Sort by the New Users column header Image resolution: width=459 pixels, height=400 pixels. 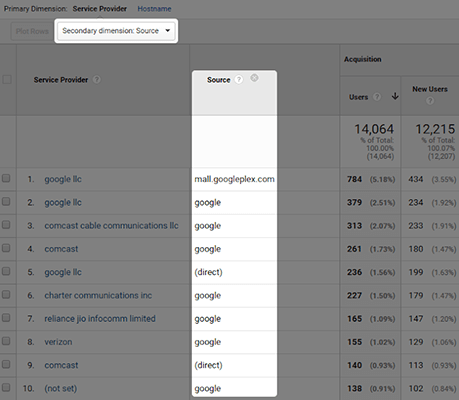point(430,89)
